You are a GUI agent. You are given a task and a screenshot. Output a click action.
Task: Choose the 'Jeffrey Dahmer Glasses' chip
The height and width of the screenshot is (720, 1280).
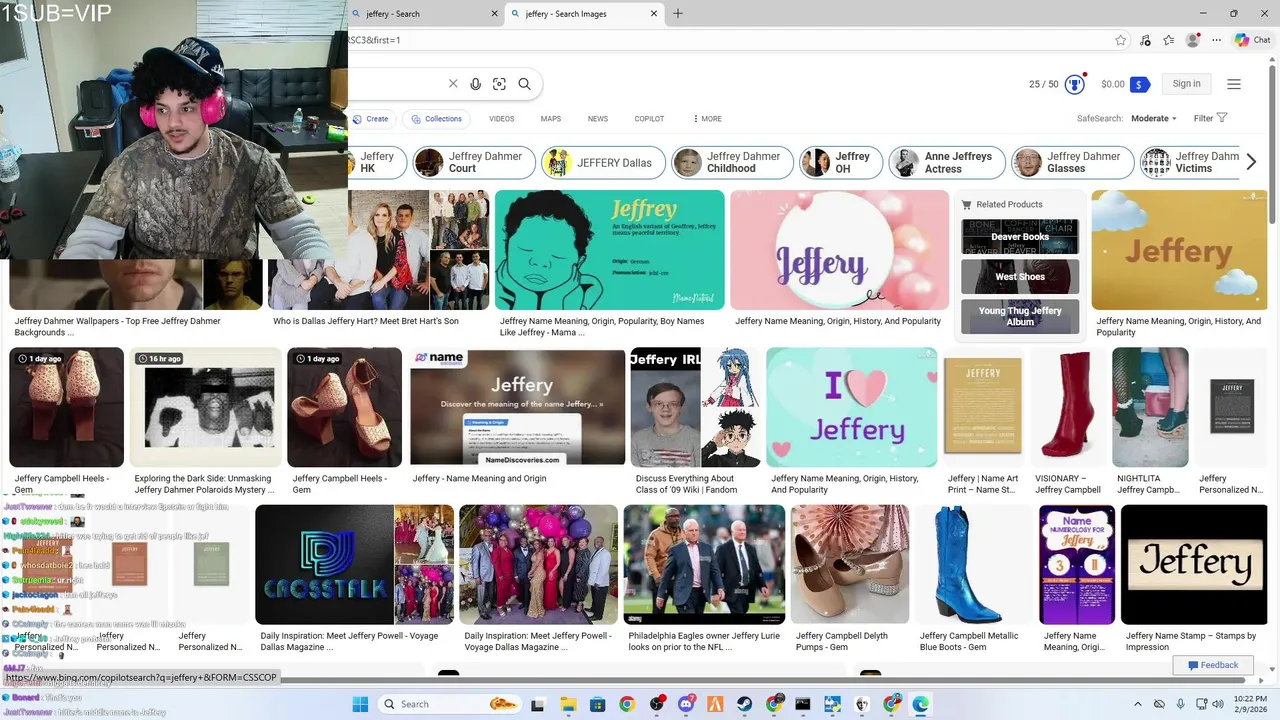(x=1072, y=162)
